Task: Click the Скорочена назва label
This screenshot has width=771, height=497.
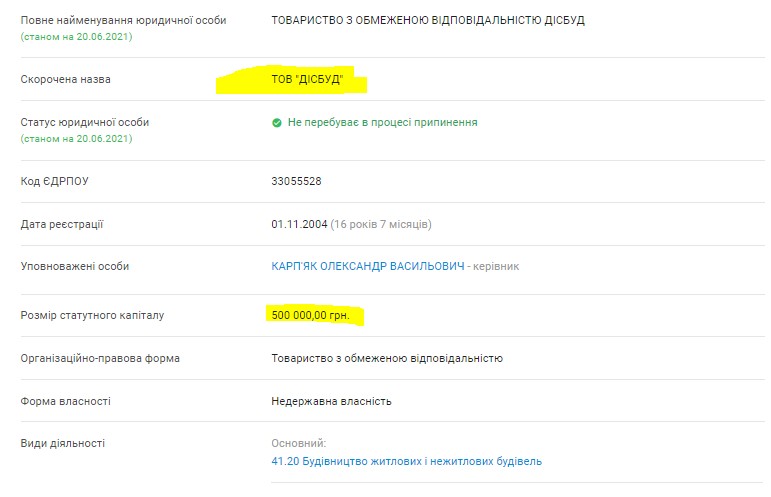Action: point(65,80)
